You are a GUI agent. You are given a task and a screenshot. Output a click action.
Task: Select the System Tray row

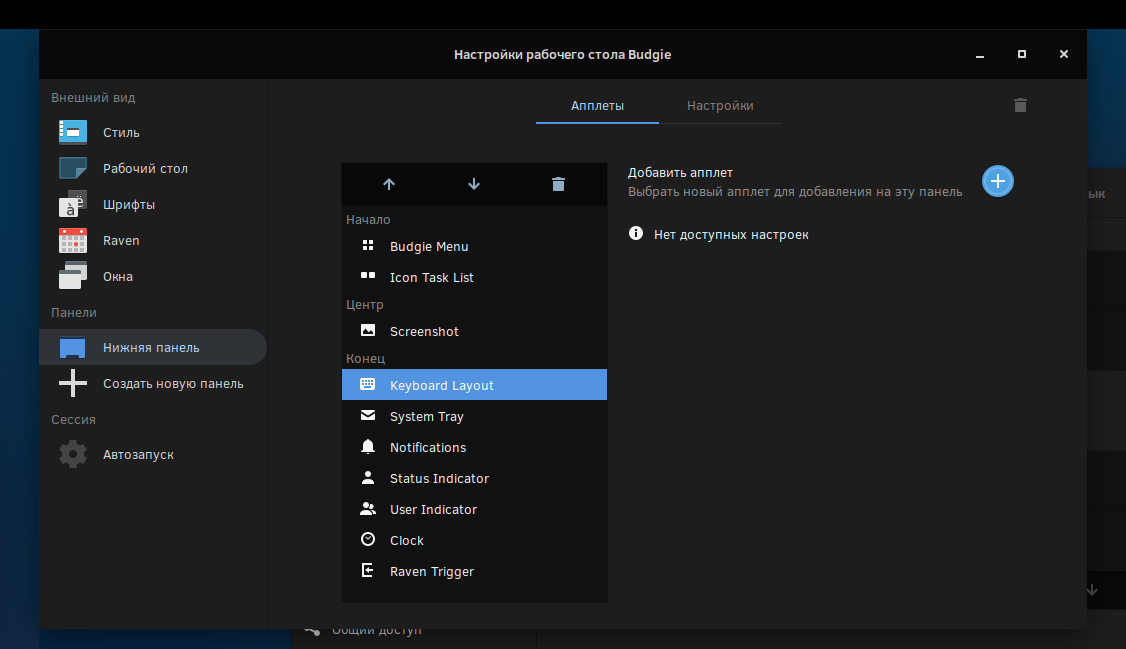[x=474, y=416]
